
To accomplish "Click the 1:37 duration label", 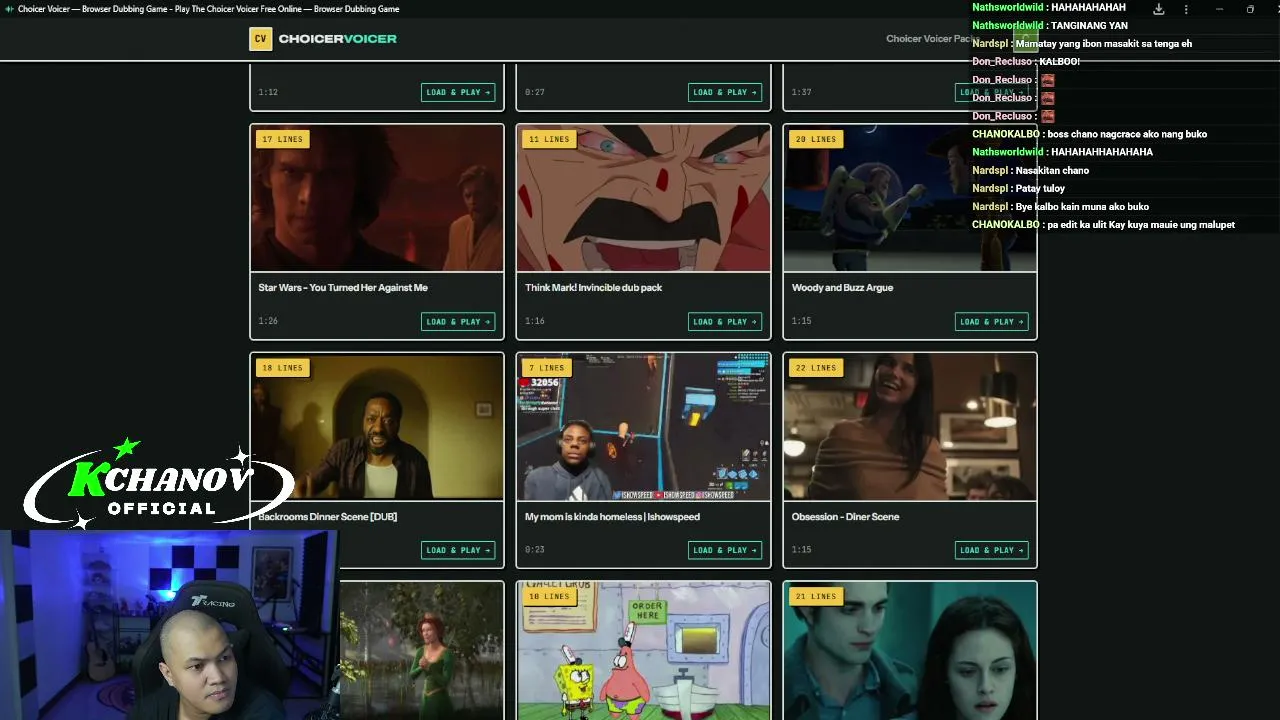I will tap(802, 92).
